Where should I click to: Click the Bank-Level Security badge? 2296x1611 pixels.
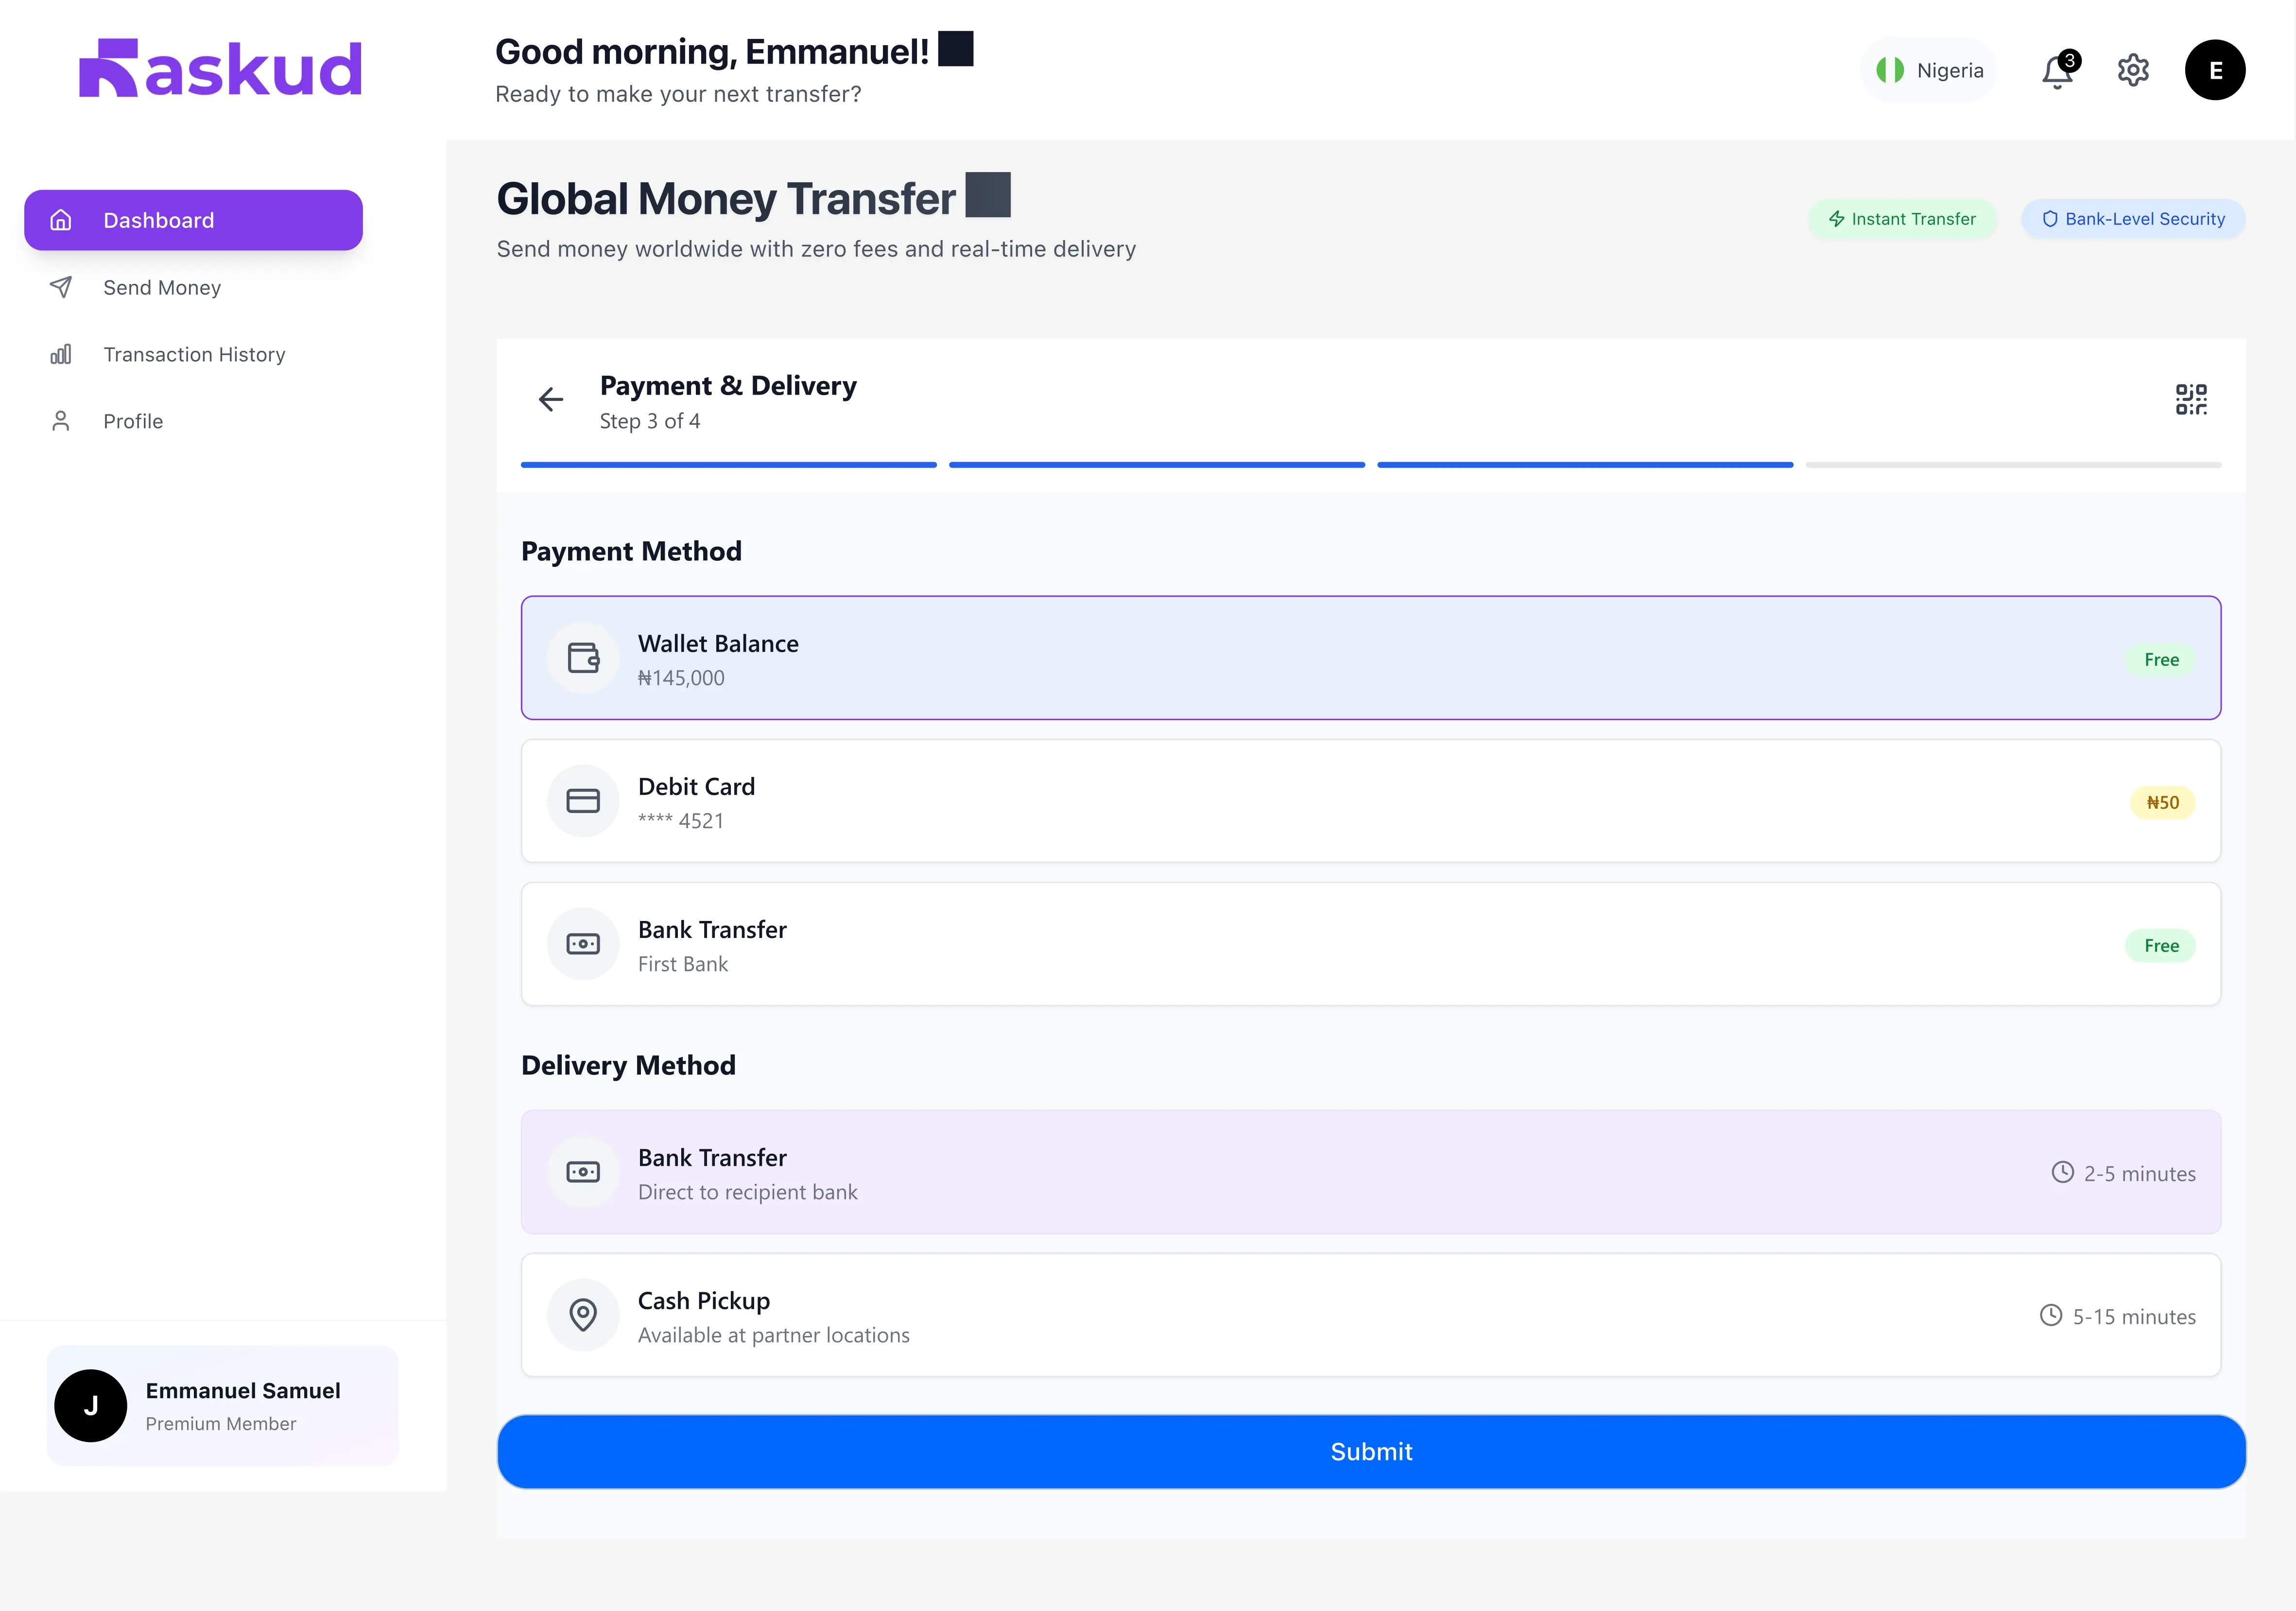2133,219
